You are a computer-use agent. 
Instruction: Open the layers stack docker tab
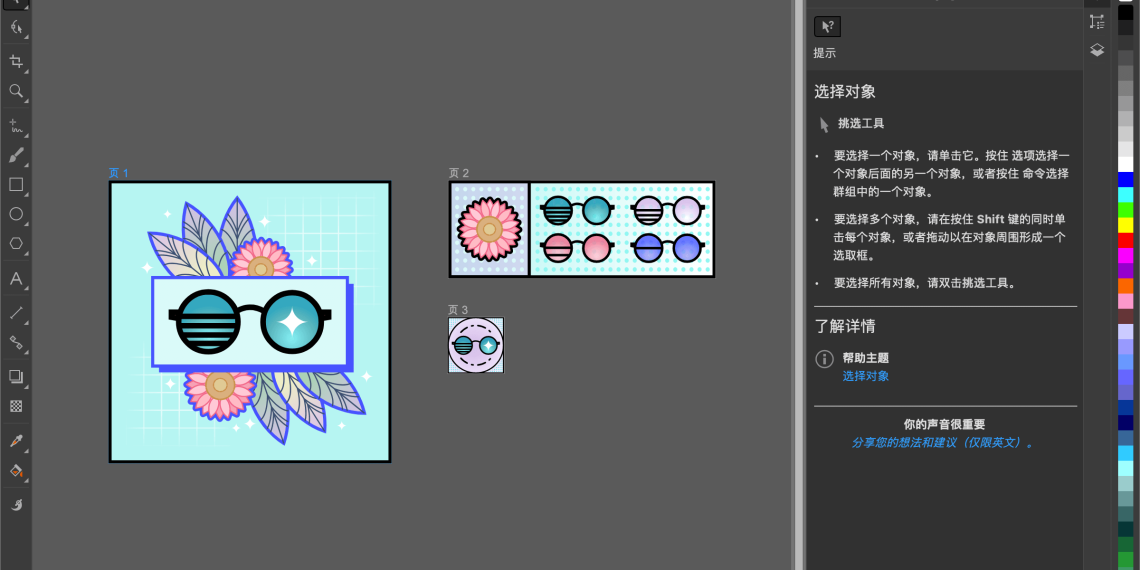coord(1097,50)
